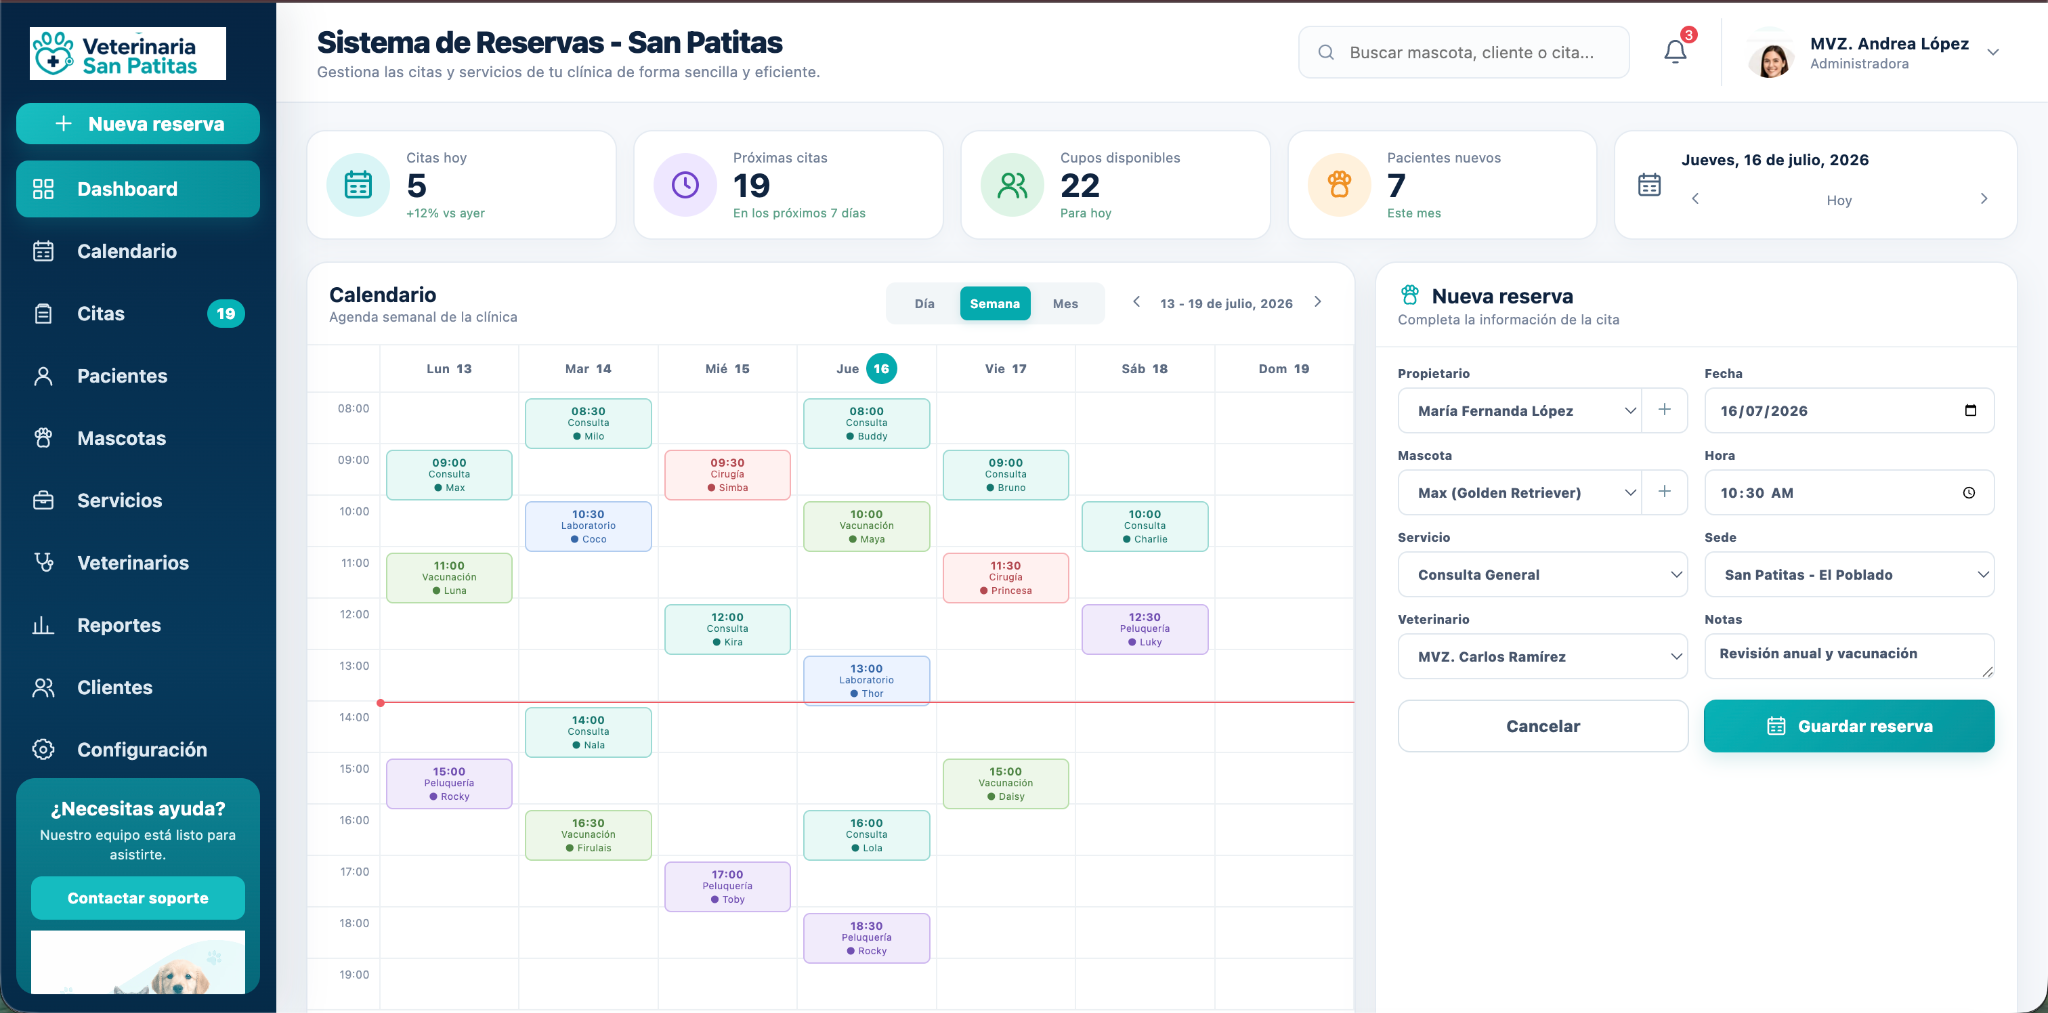The image size is (2048, 1013).
Task: Click the Contactar soporte button
Action: click(138, 898)
